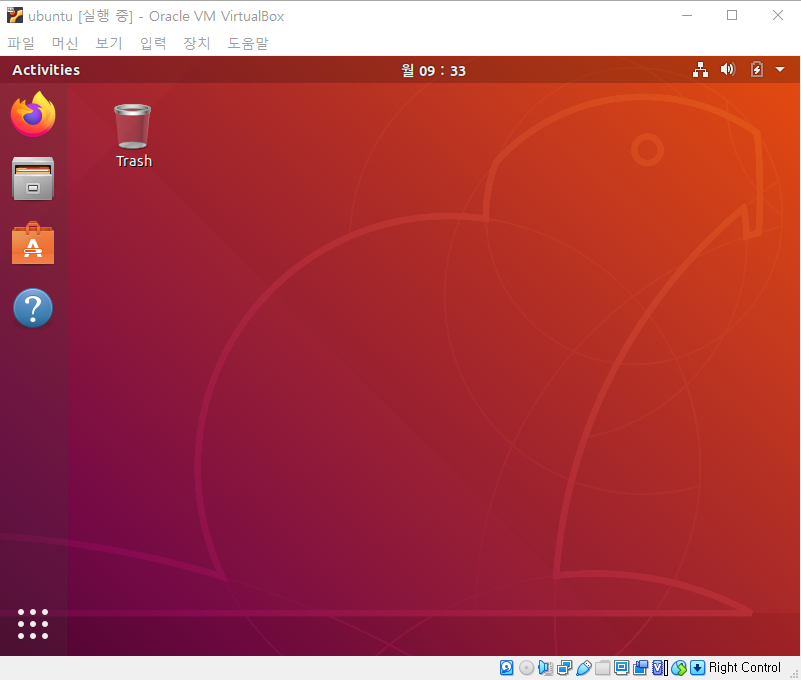Open the 입력 menu
801x680 pixels.
pyautogui.click(x=153, y=43)
